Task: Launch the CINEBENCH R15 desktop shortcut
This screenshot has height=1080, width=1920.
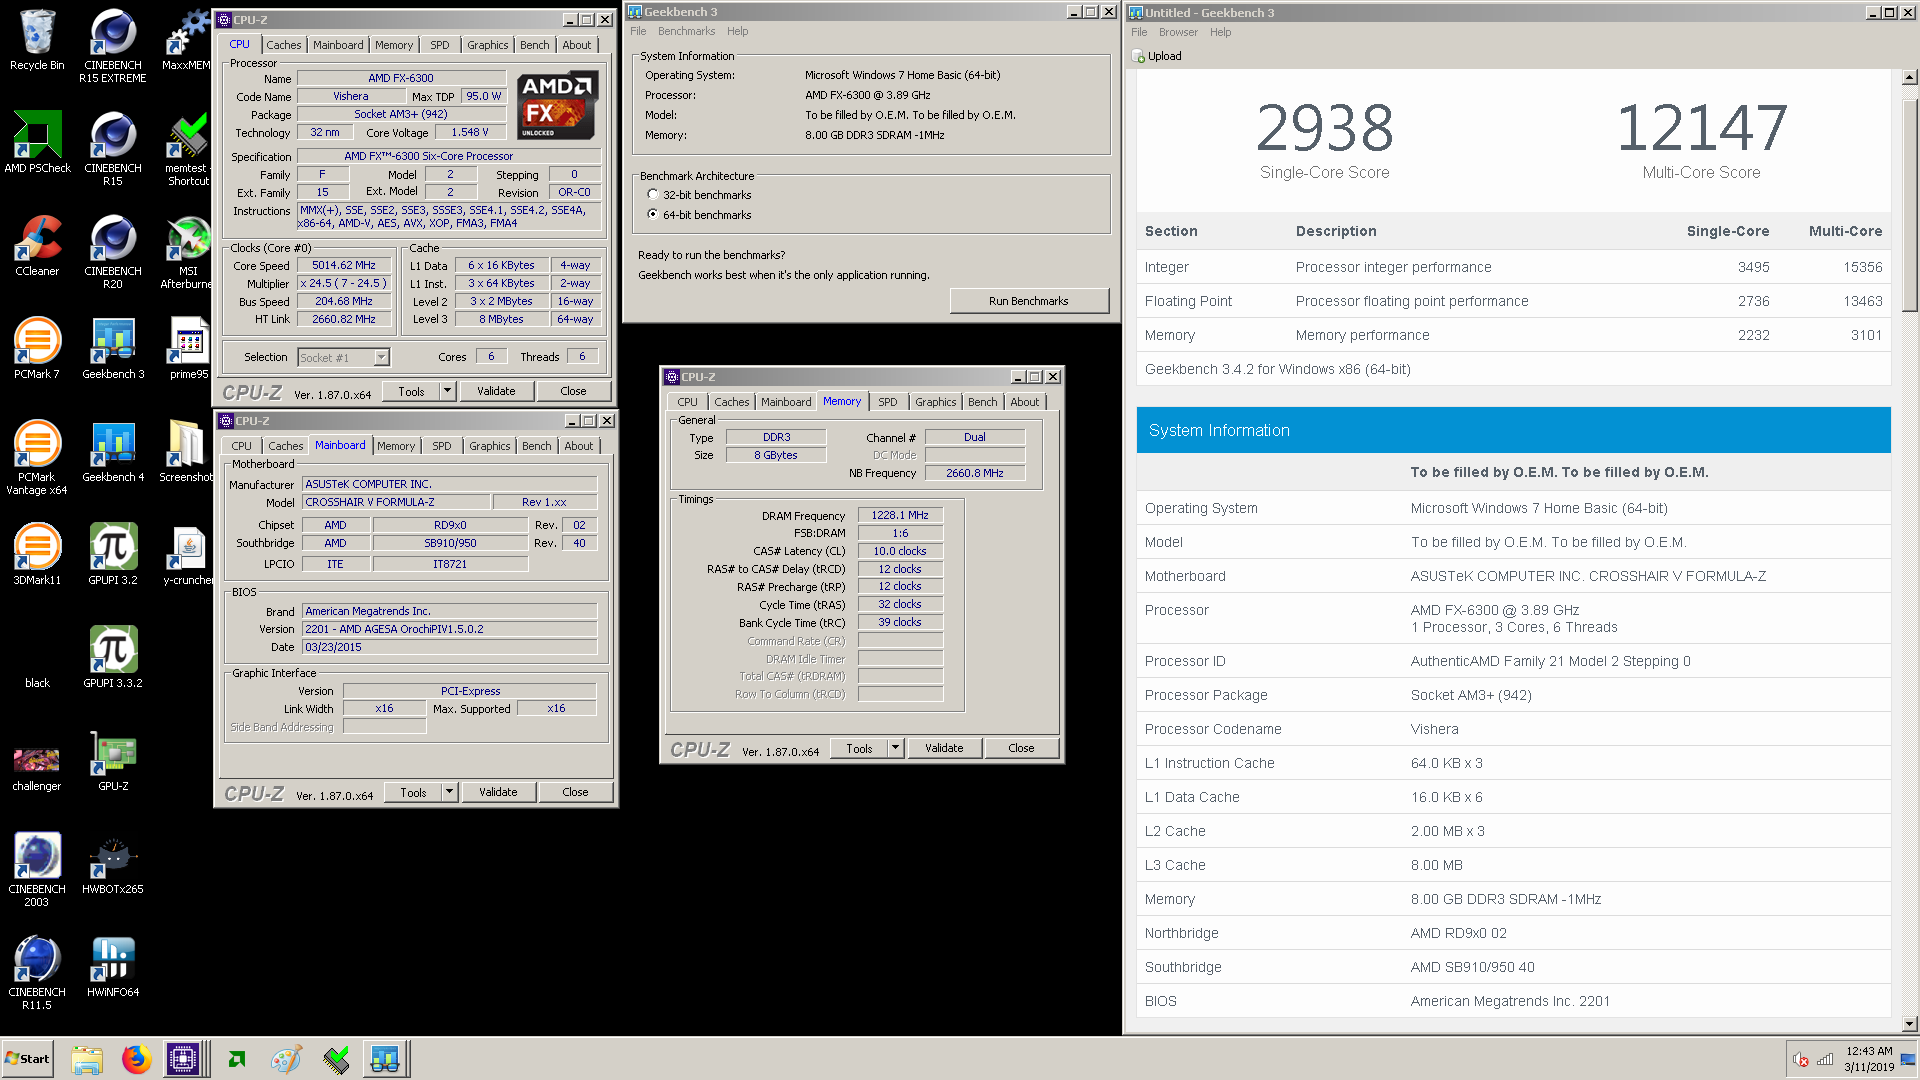Action: [x=113, y=148]
